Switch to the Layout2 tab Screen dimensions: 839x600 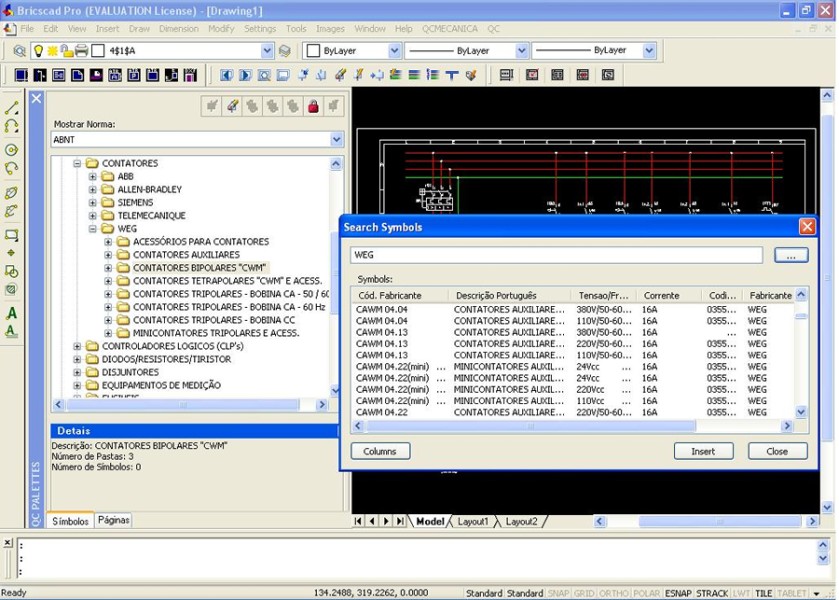tap(521, 521)
